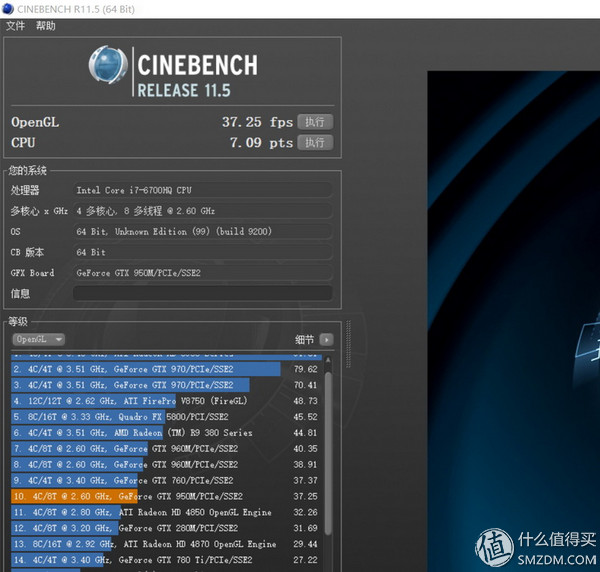Click the 处理器 field Intel Core i7-6700HQ

coord(202,190)
